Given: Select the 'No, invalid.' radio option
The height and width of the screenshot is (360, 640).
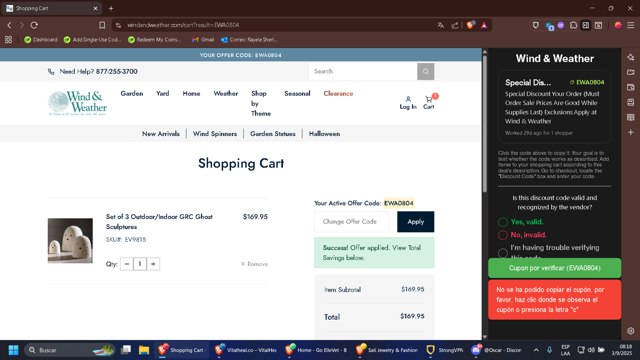Looking at the screenshot, I should 503,235.
